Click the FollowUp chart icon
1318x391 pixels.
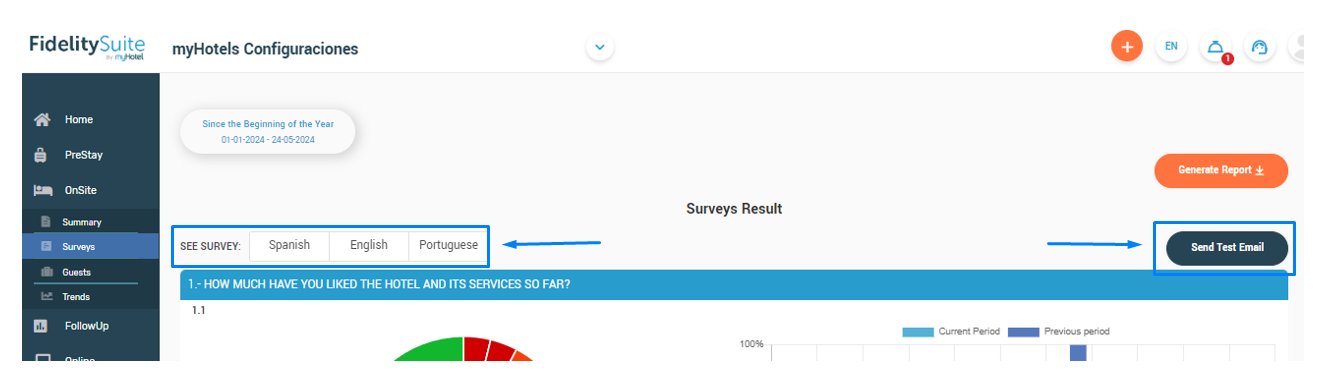41,326
